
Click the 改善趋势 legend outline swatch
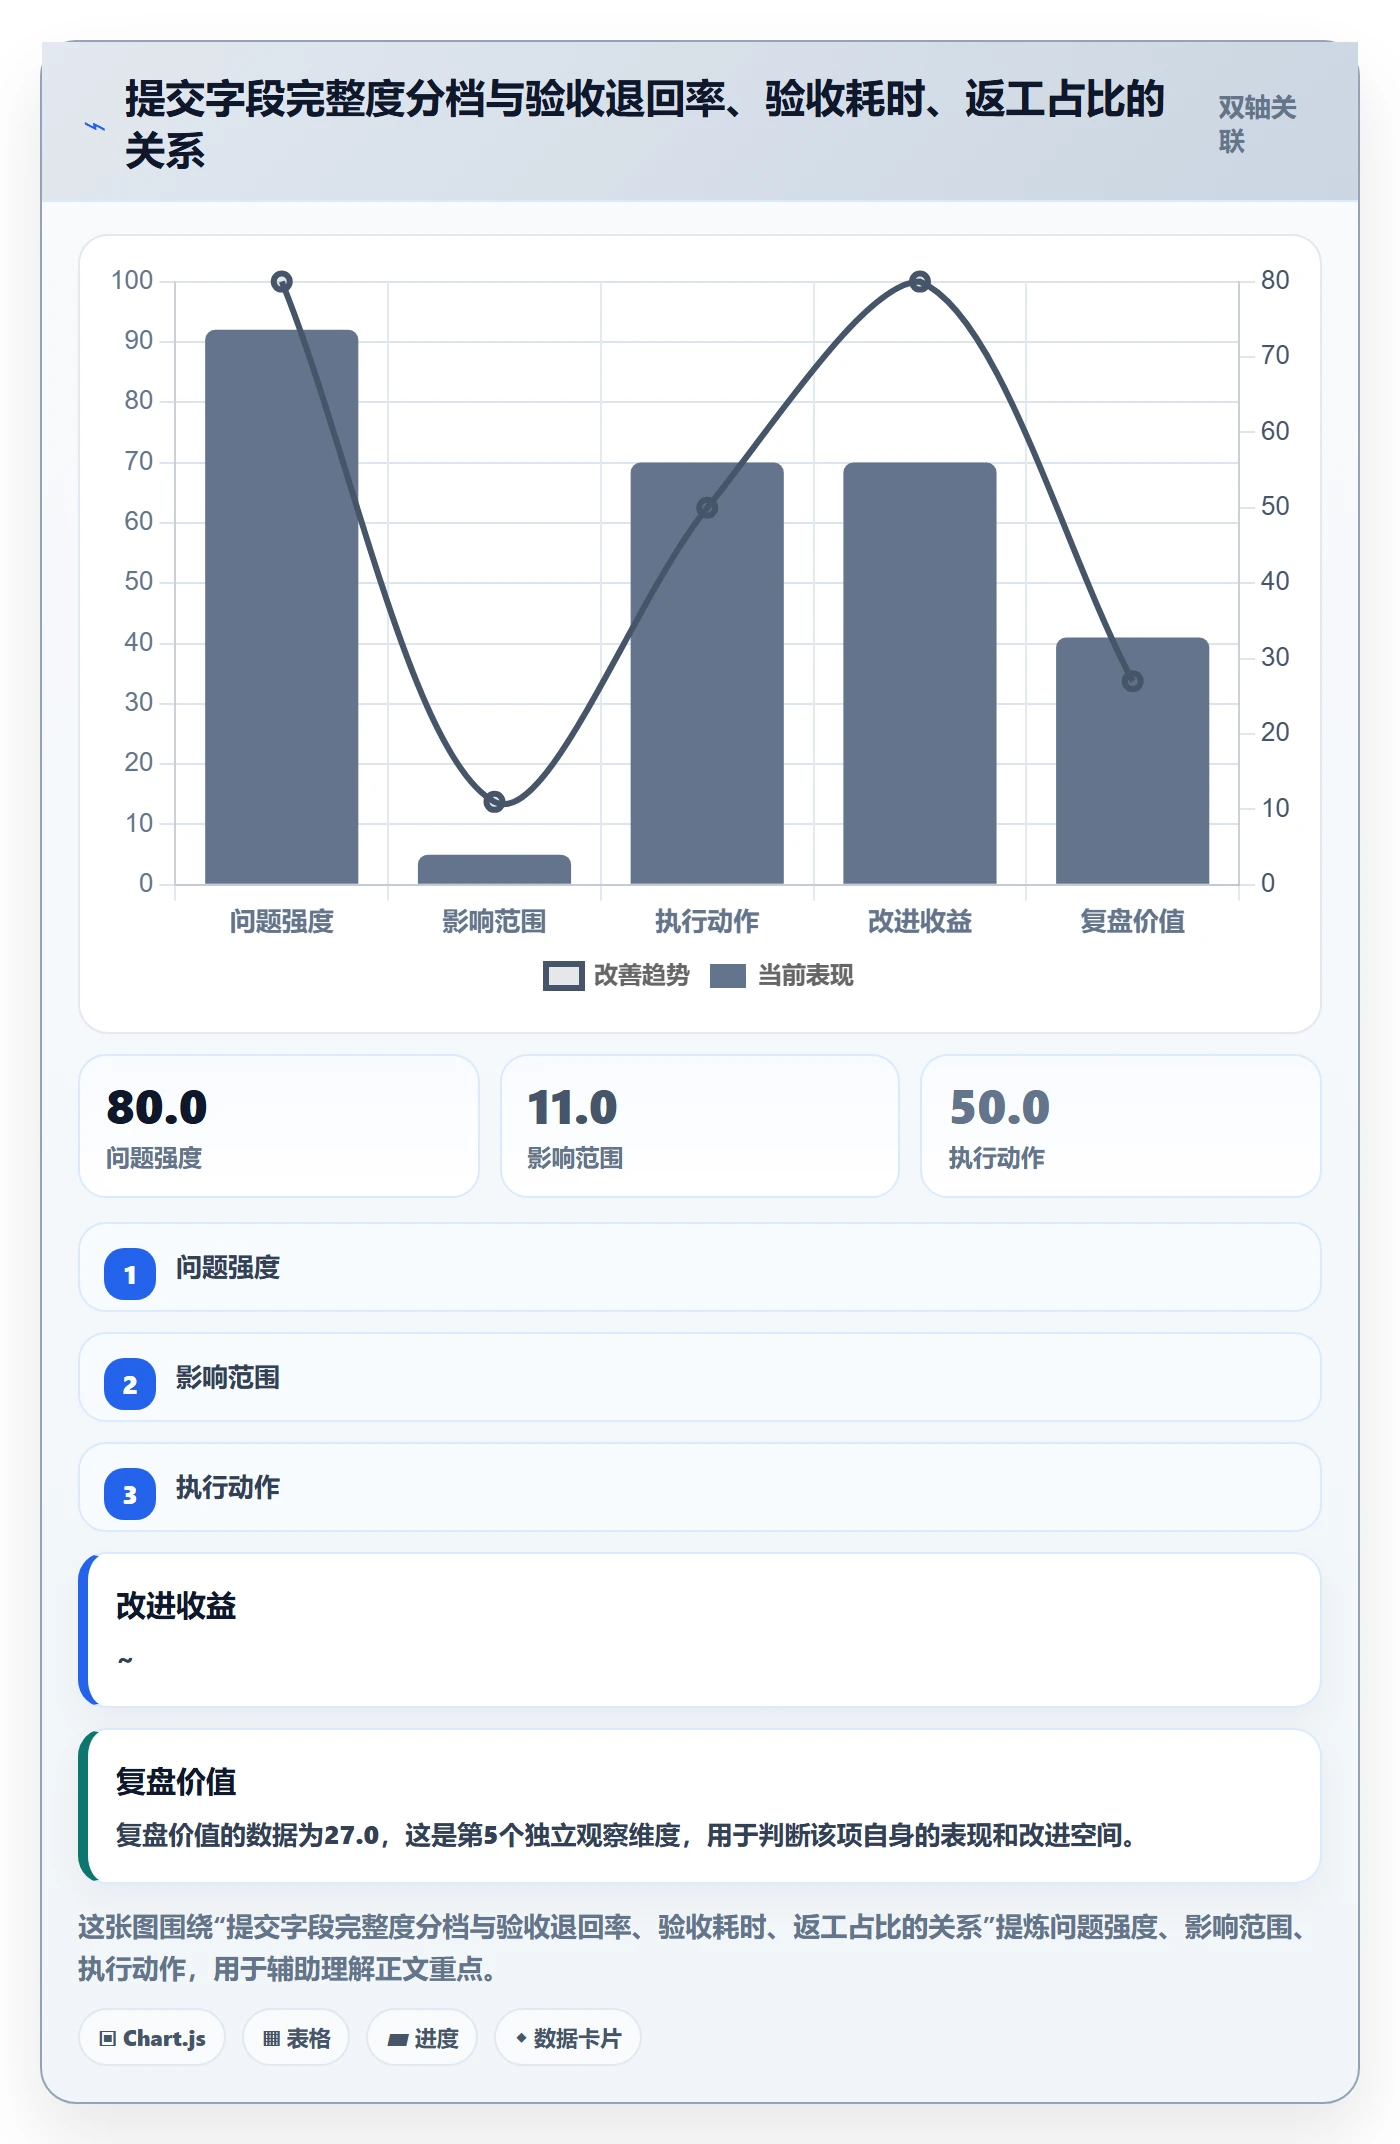pos(563,976)
